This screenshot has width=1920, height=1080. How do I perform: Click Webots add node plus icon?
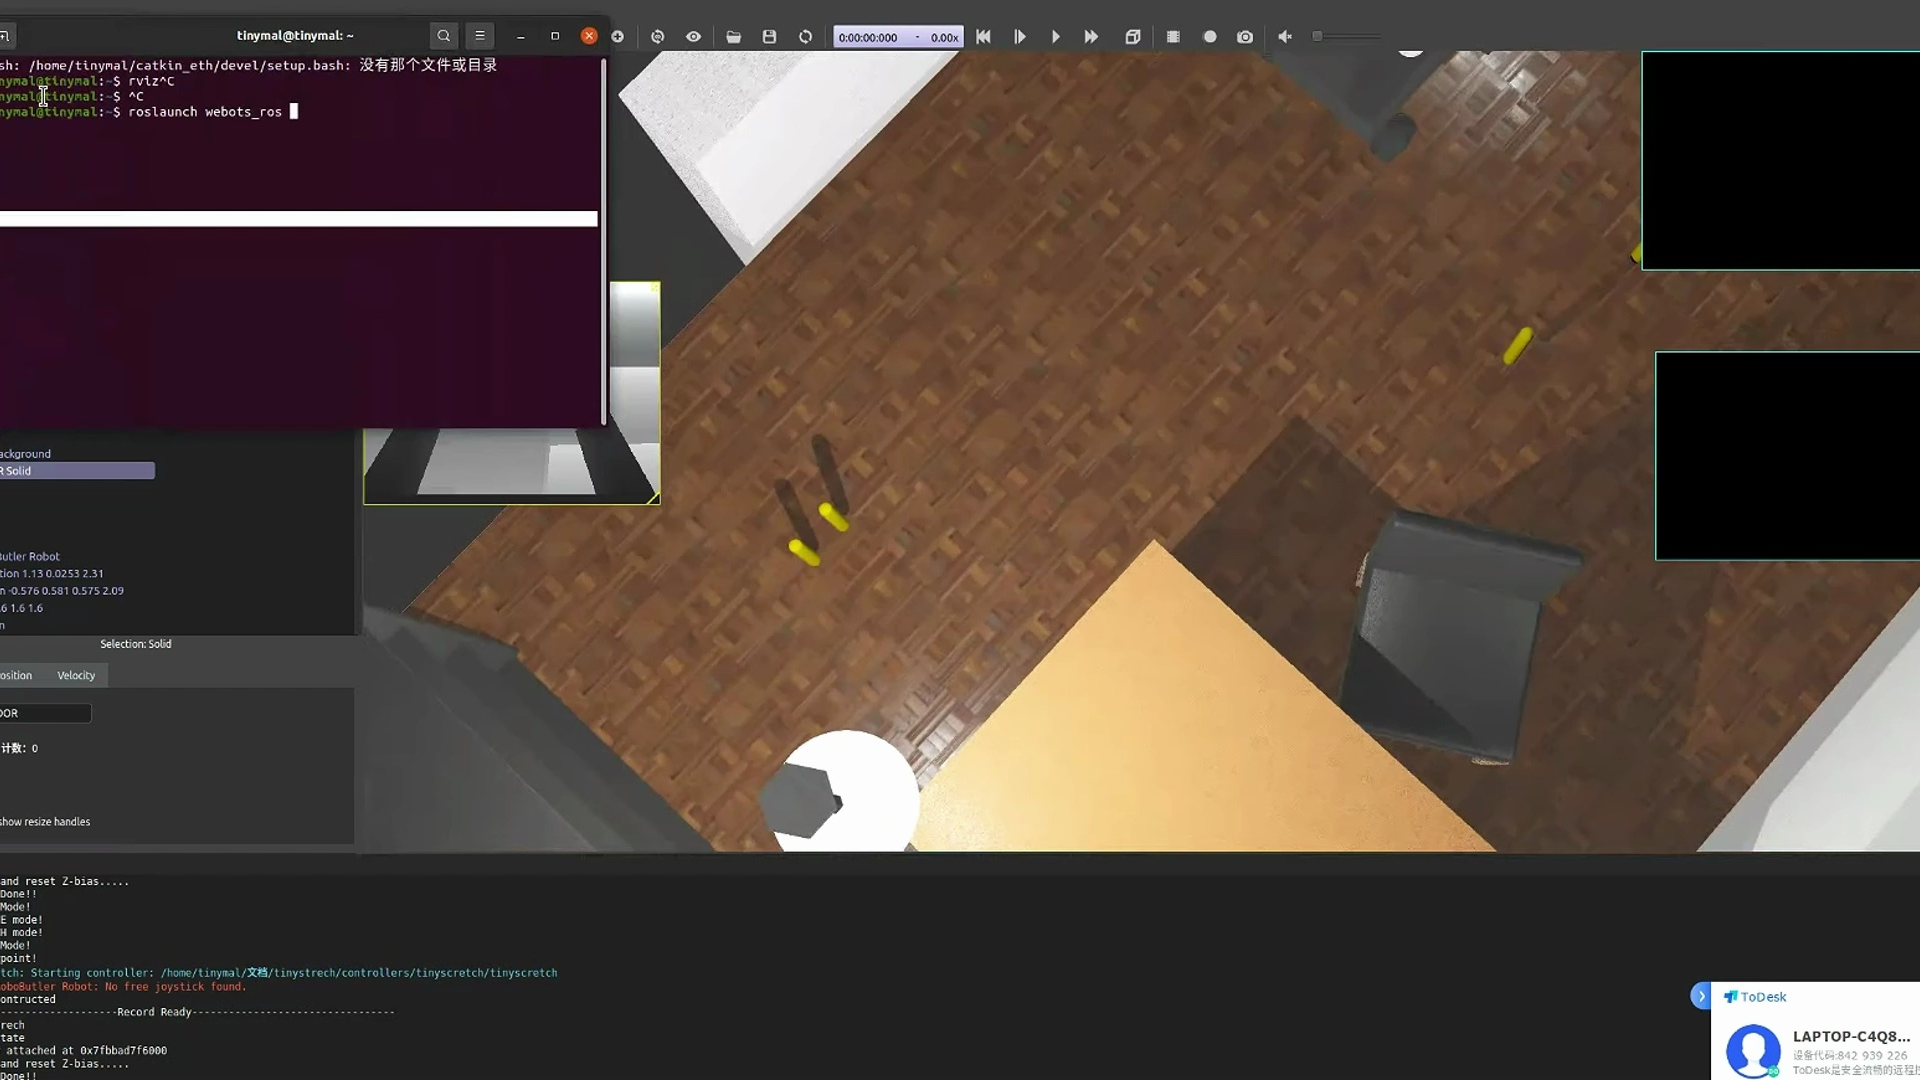click(618, 37)
